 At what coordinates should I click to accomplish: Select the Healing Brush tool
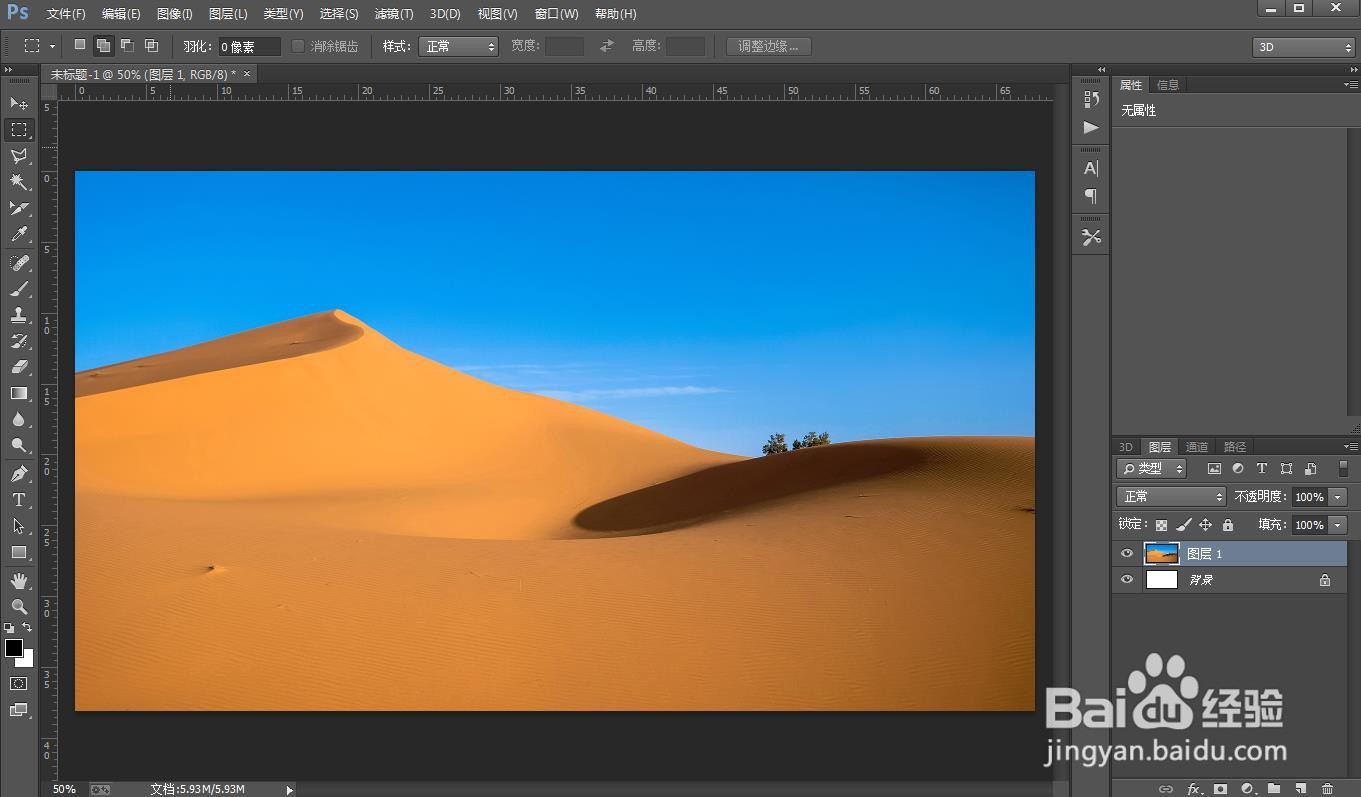point(19,263)
